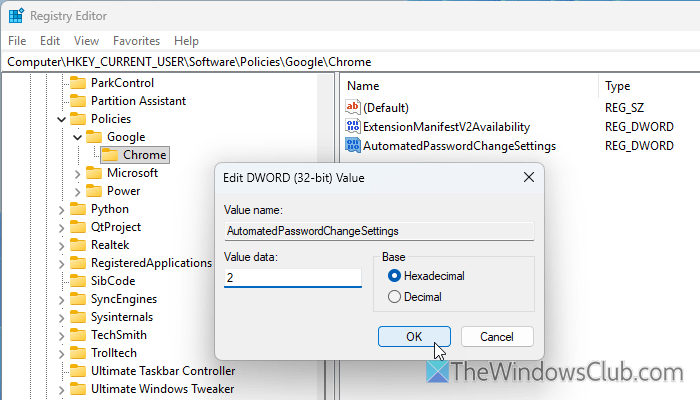Select the SibCode key label
This screenshot has width=700, height=400.
113,281
